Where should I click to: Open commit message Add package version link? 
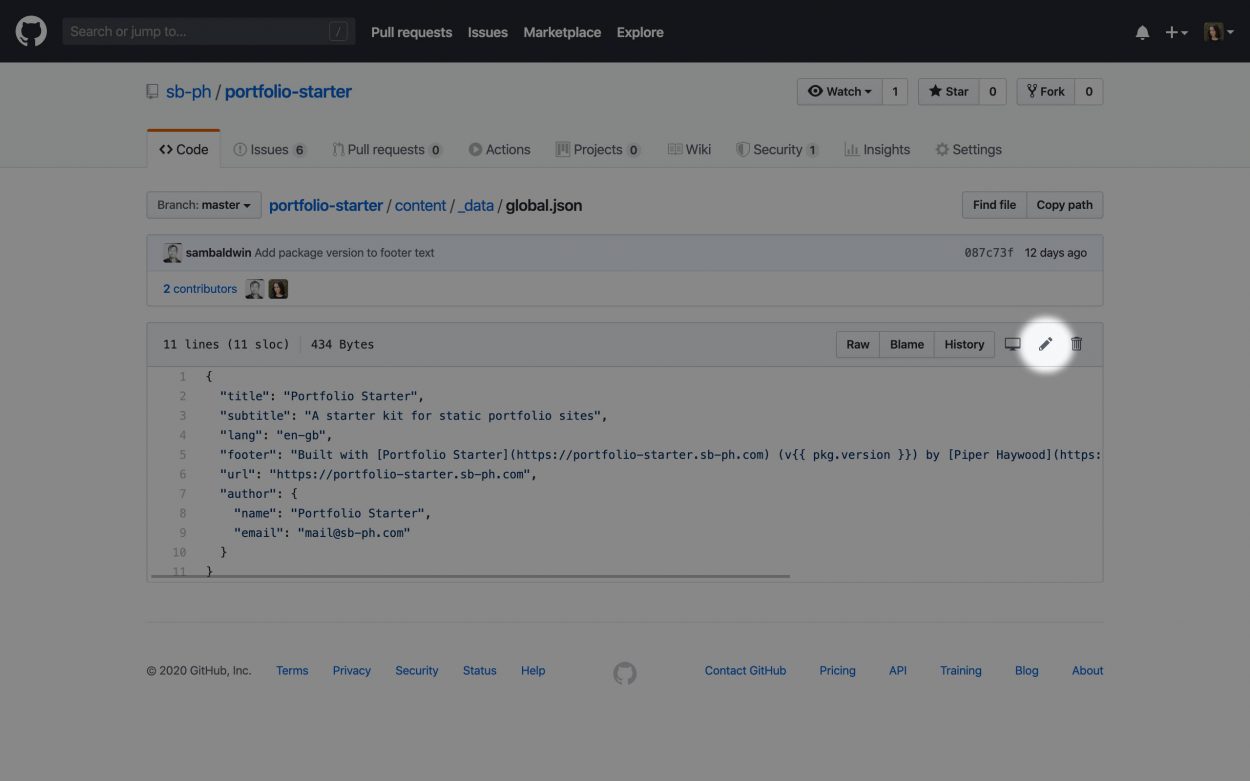[345, 253]
